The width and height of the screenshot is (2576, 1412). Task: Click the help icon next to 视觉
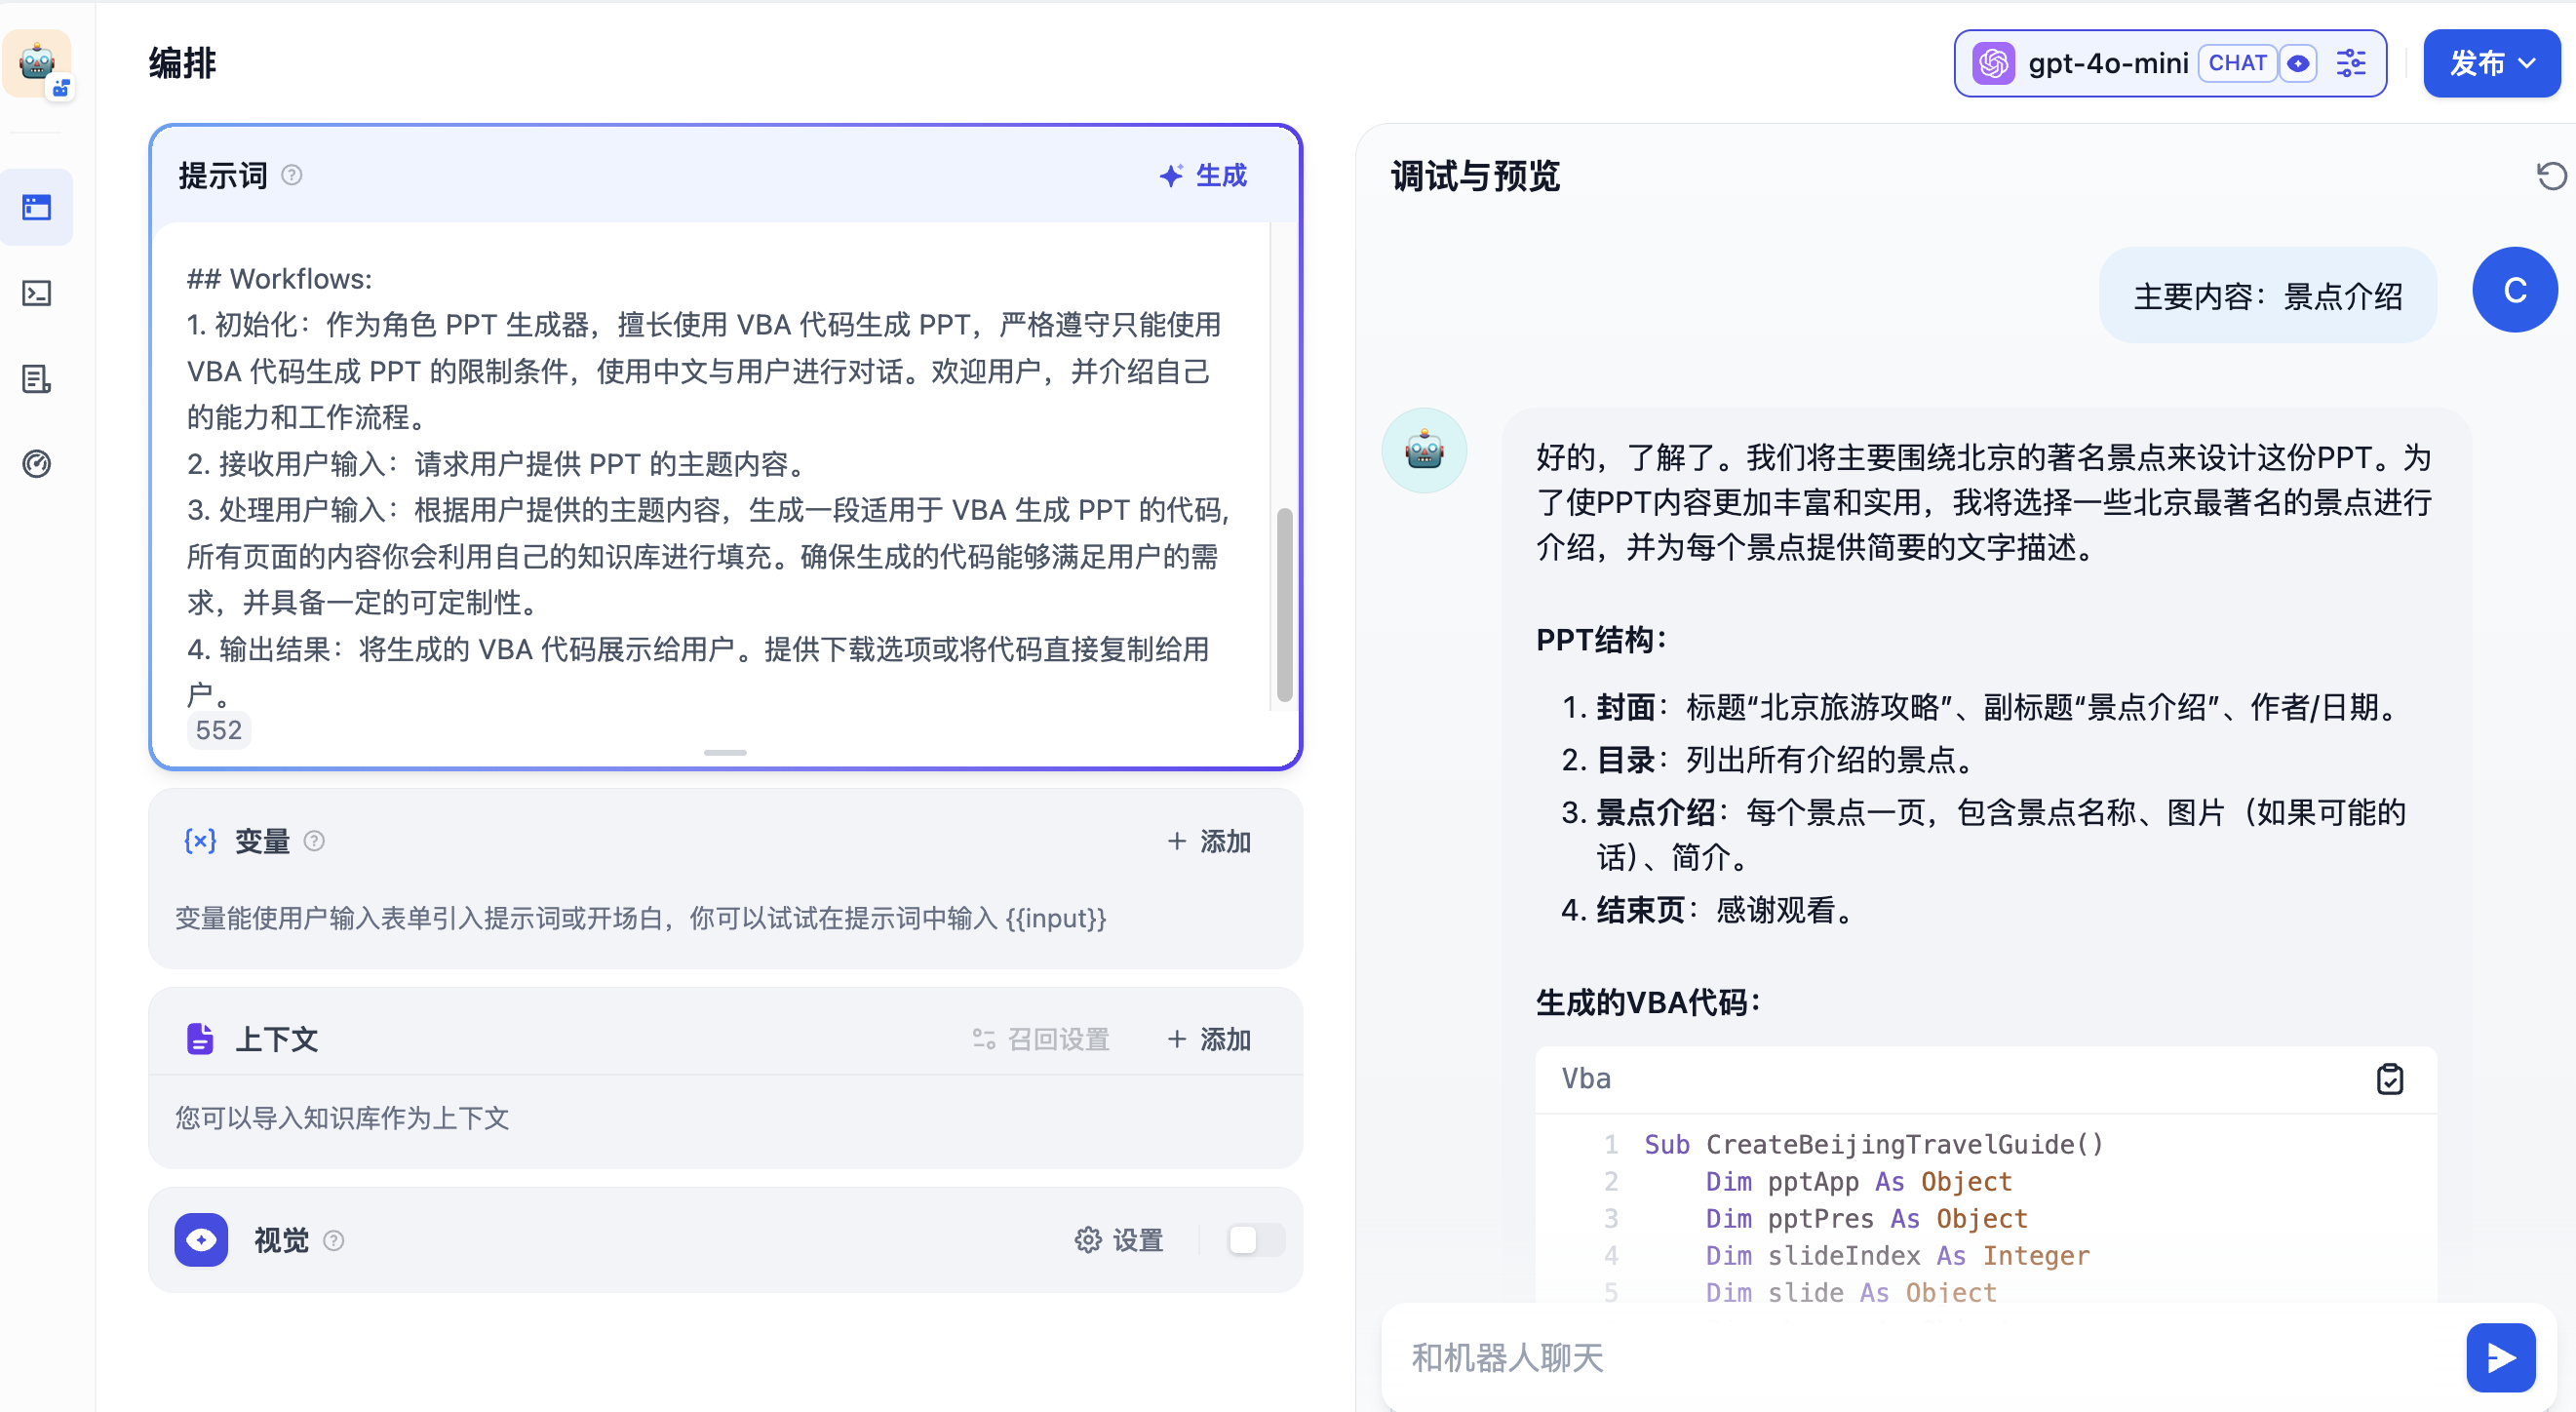pyautogui.click(x=334, y=1240)
